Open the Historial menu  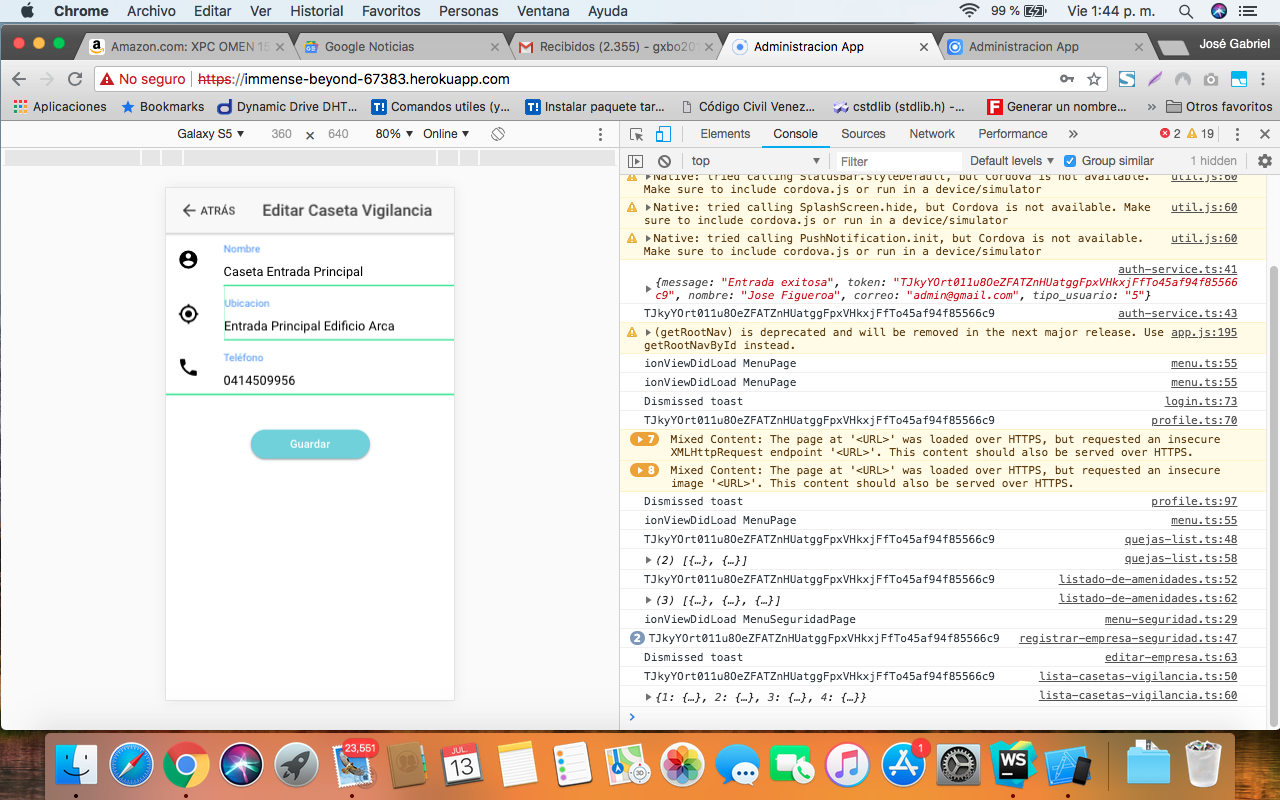[316, 11]
